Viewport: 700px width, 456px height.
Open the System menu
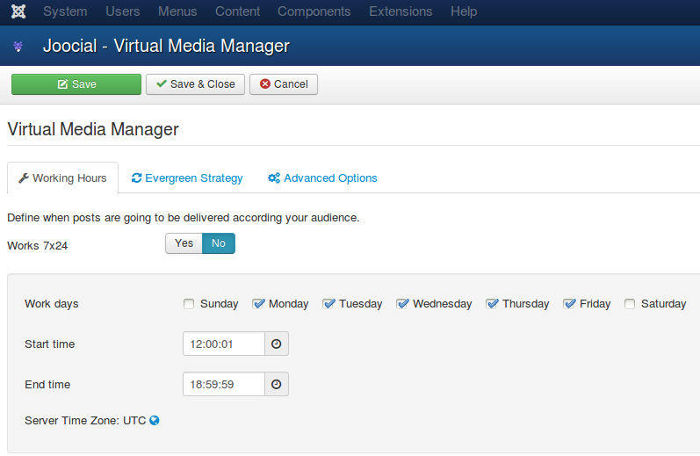coord(65,11)
